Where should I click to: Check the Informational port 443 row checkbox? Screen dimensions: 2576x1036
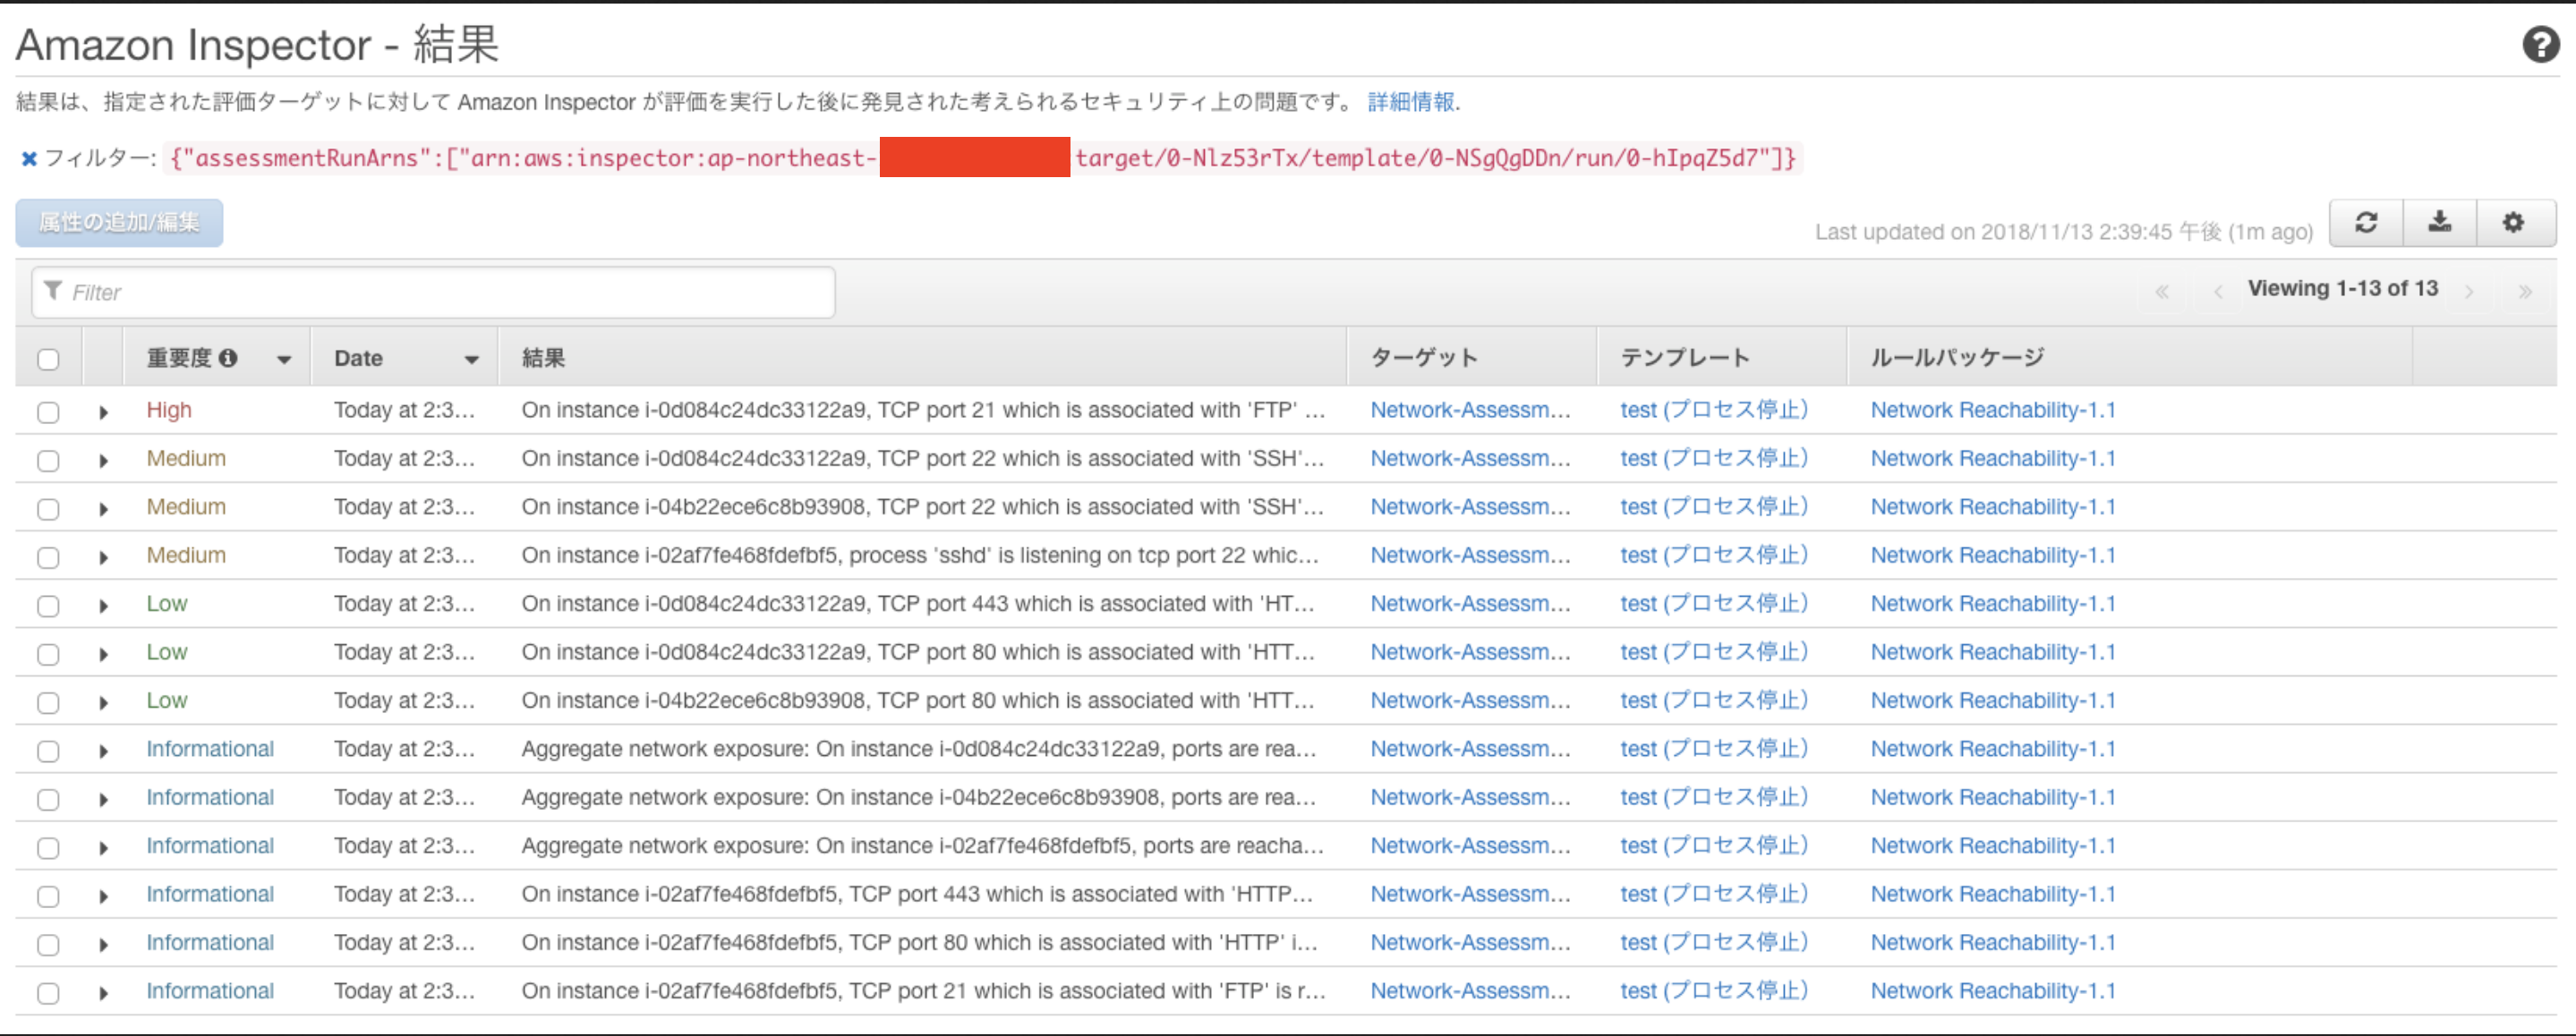[x=48, y=896]
